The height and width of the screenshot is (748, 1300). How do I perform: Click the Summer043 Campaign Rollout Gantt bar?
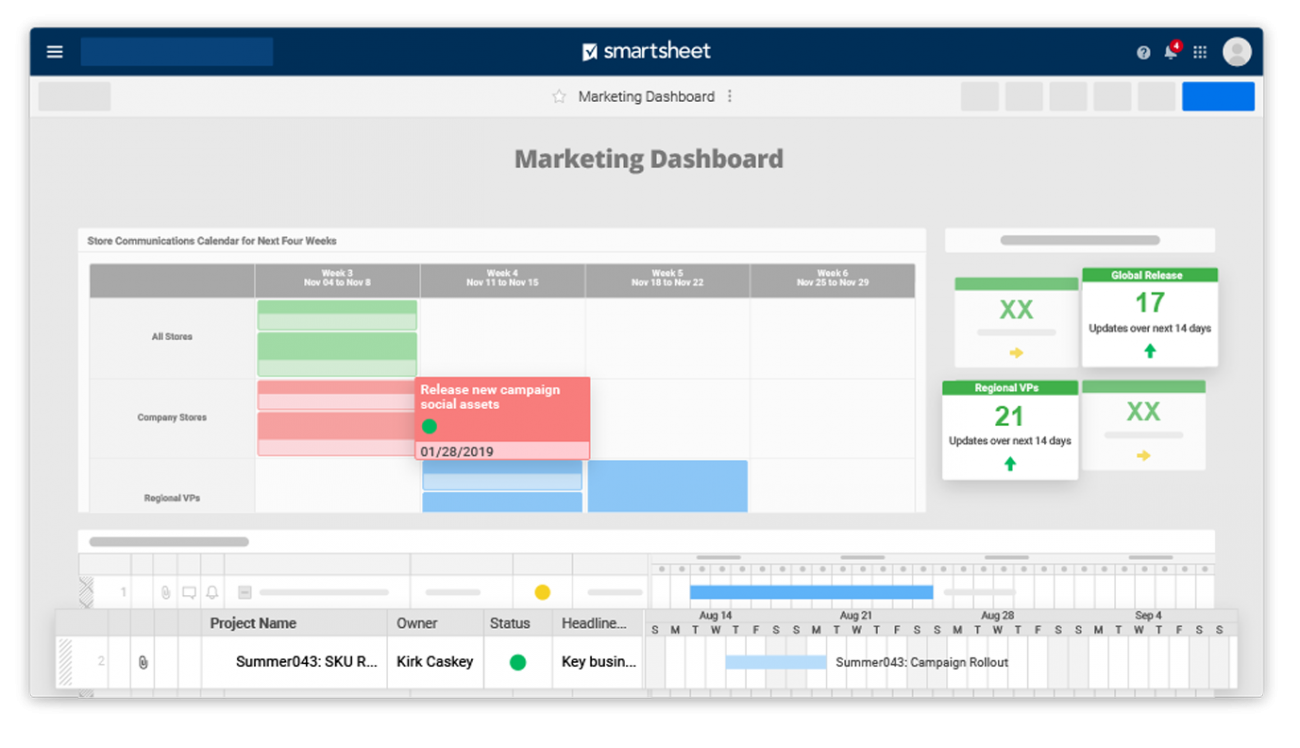[775, 661]
